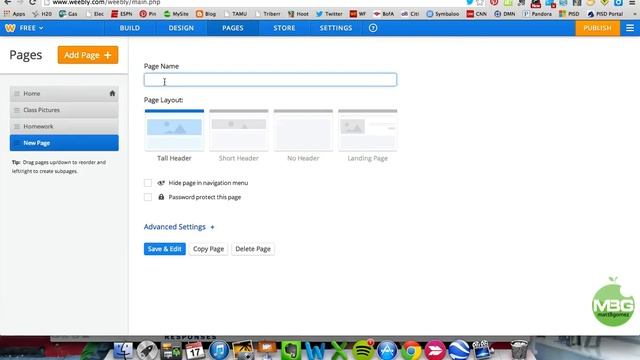Click the home icon on the Home row
The height and width of the screenshot is (360, 640).
(x=112, y=93)
